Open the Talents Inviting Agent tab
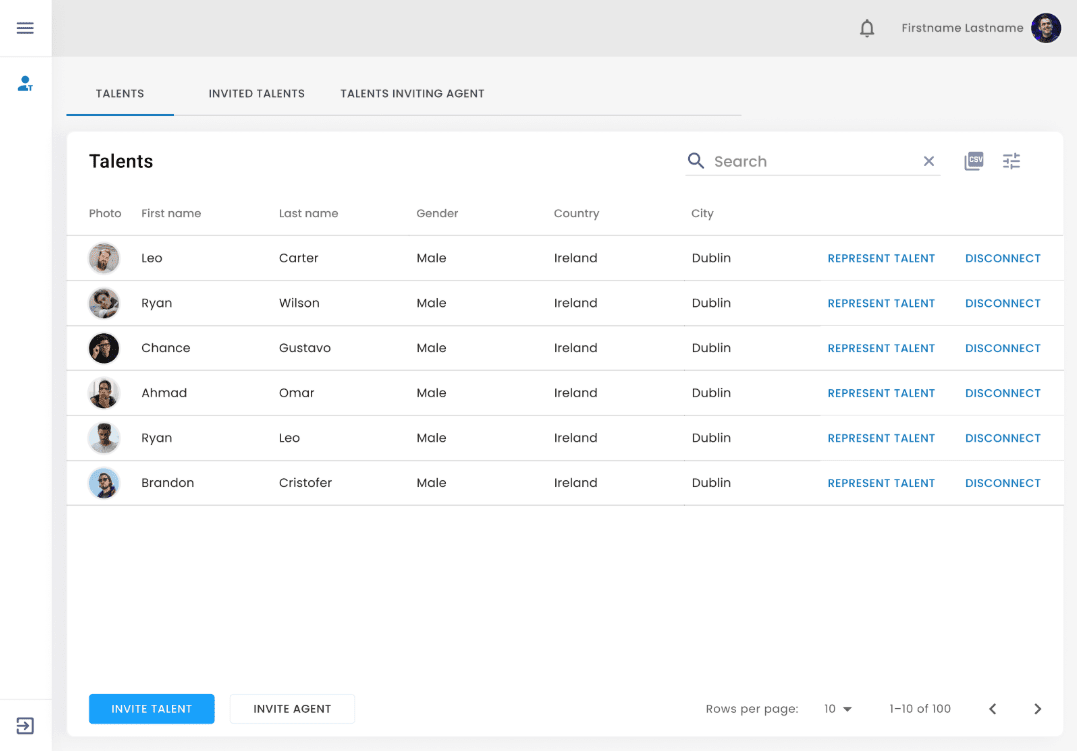Screen dimensions: 1077x751 pos(412,94)
